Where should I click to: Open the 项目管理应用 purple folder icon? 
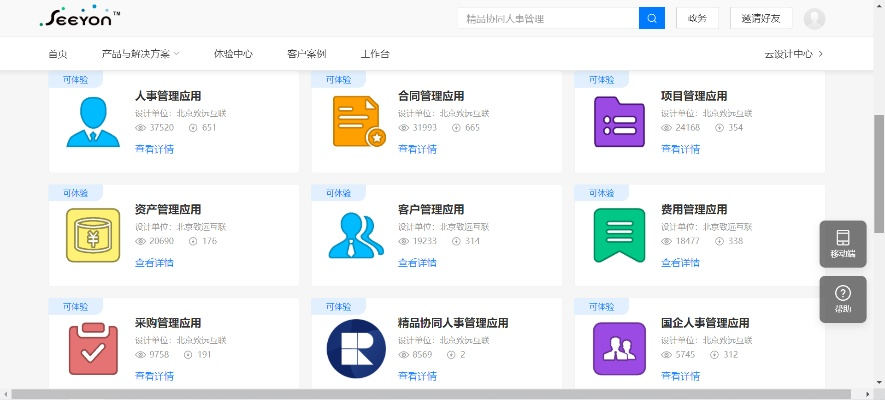[x=619, y=122]
